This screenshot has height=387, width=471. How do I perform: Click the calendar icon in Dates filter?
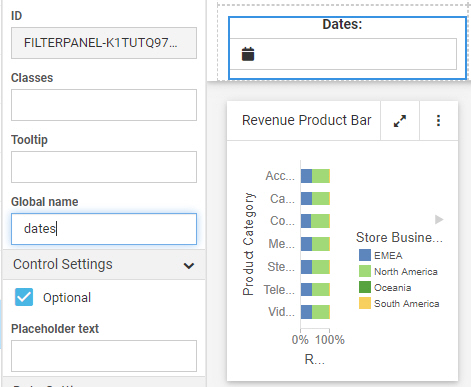(x=248, y=54)
